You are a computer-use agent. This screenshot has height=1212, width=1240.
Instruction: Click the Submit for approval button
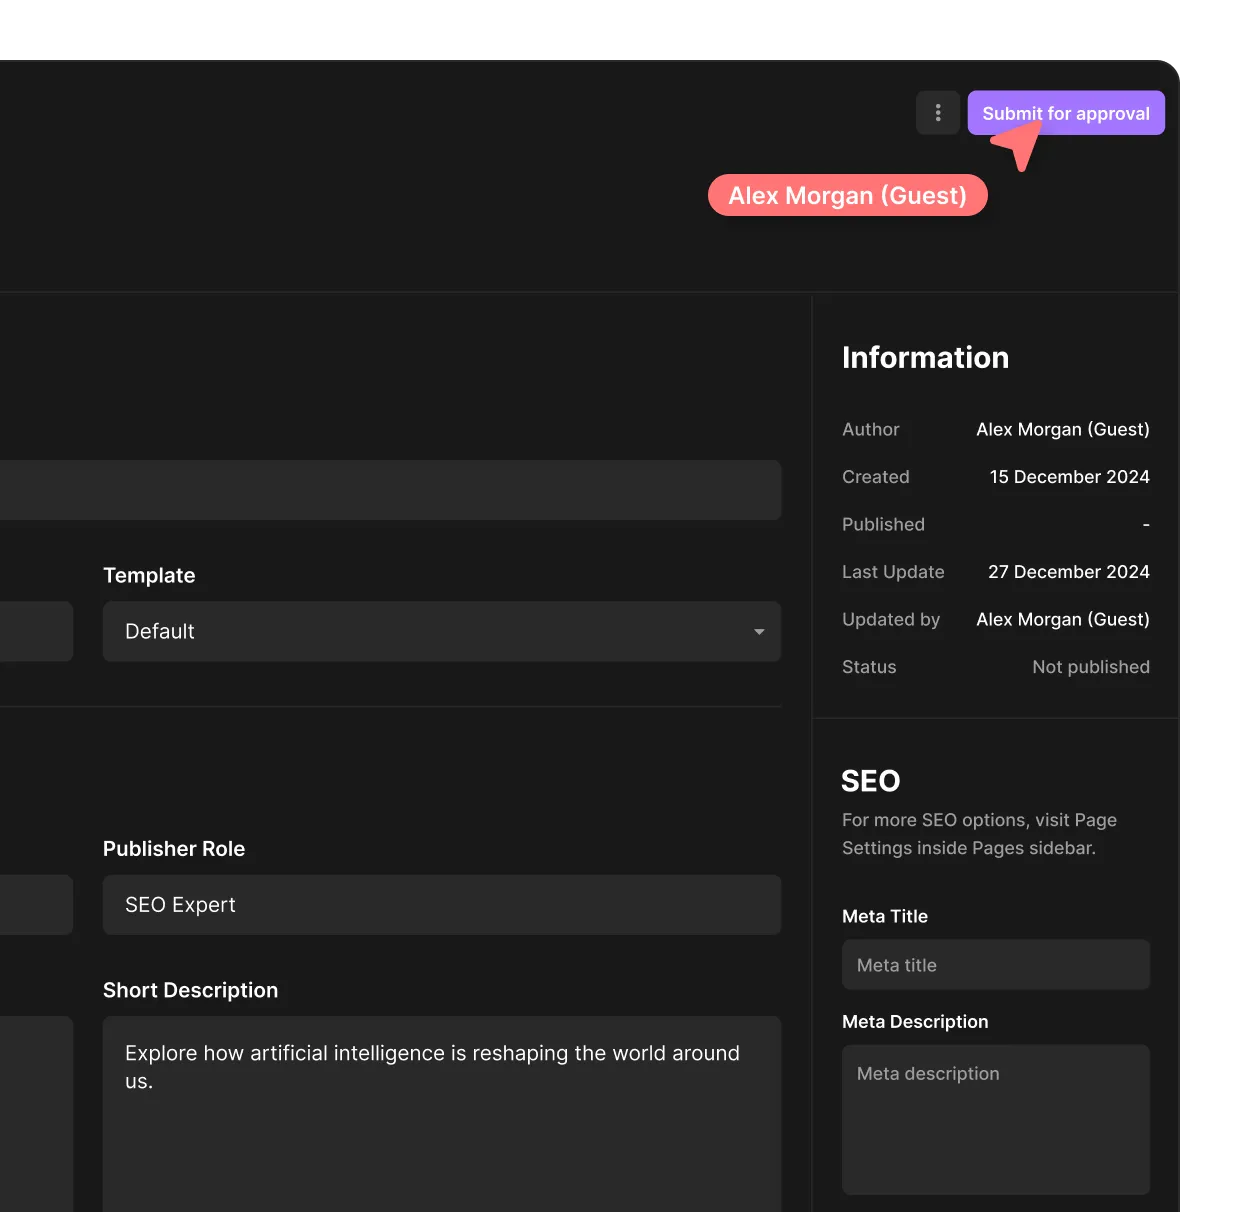(x=1066, y=113)
